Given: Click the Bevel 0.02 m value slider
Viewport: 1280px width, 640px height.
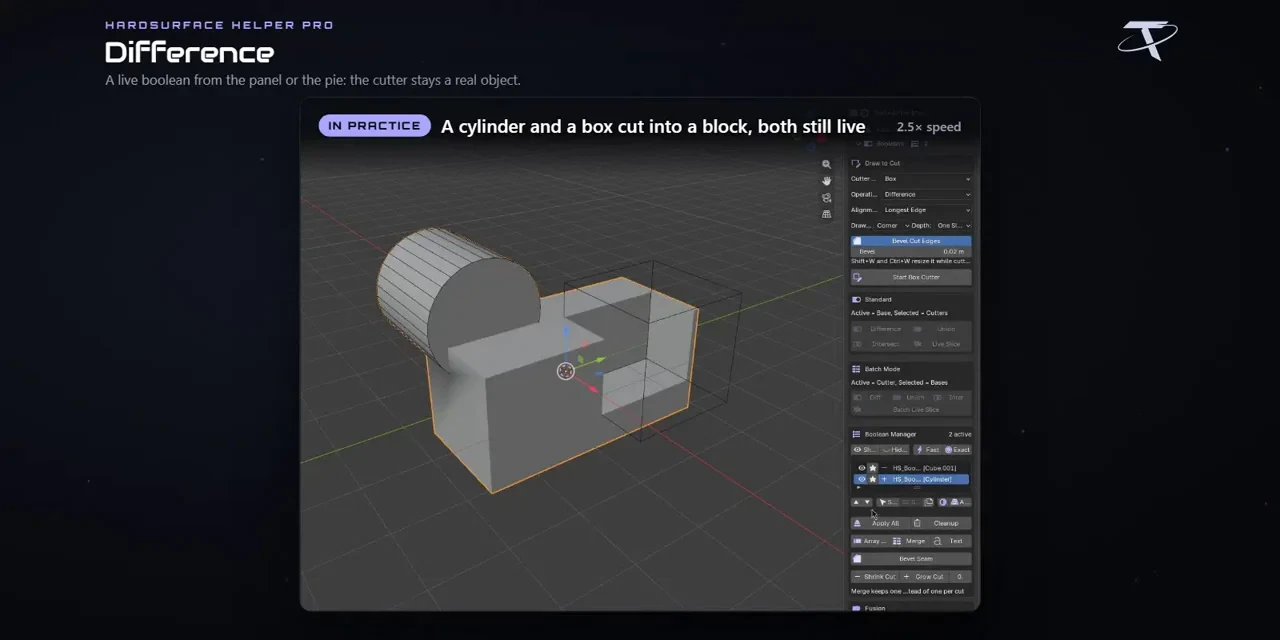Looking at the screenshot, I should [x=910, y=252].
